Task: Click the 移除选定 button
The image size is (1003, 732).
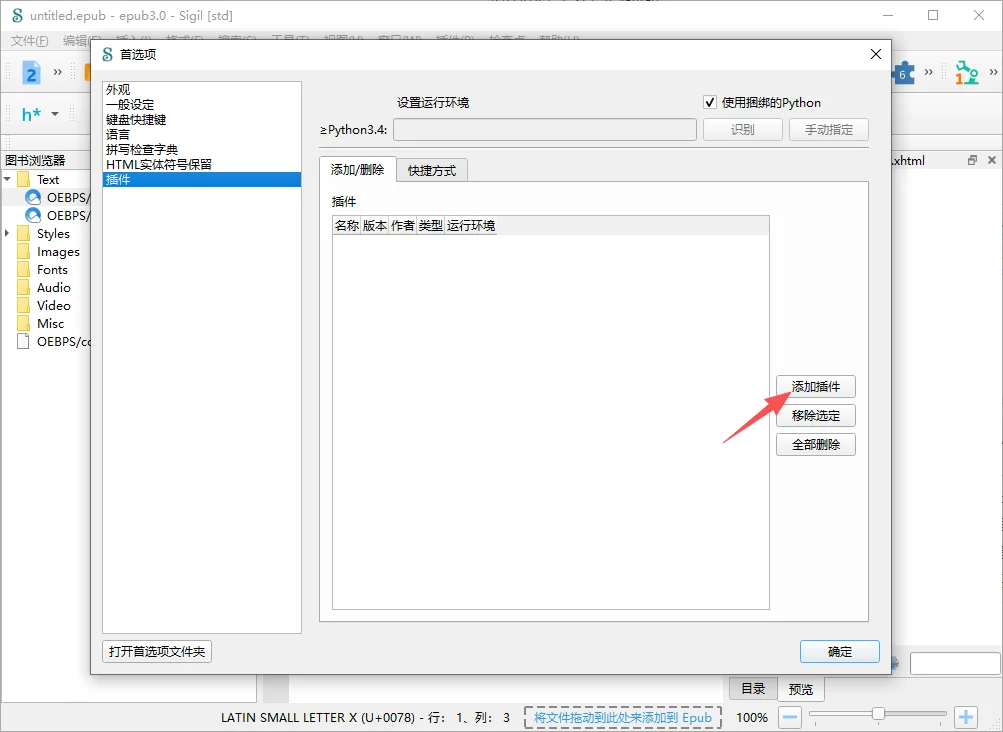Action: point(816,415)
